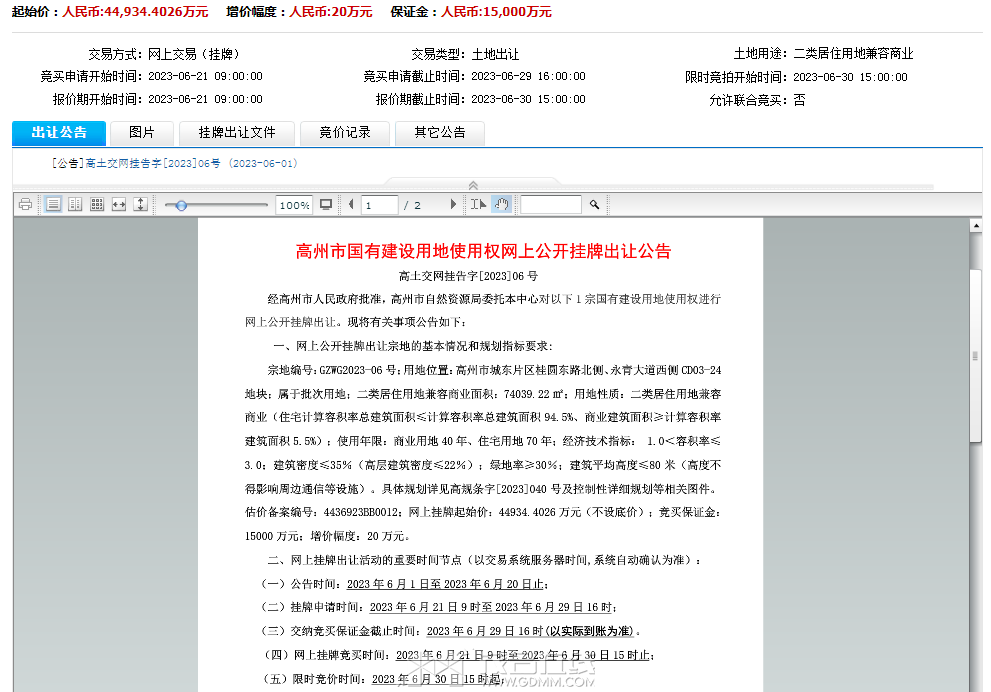The image size is (991, 692).
Task: Click the print icon in the PDF toolbar
Action: click(25, 204)
